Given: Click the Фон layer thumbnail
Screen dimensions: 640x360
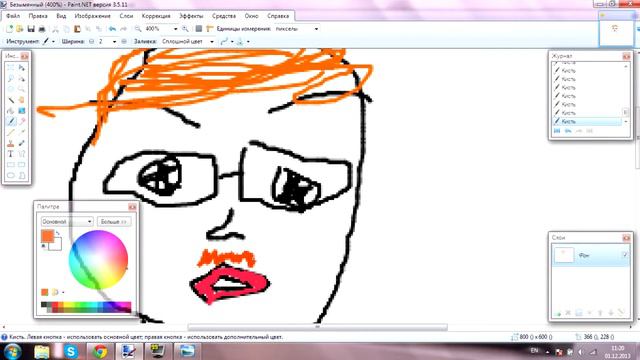Looking at the screenshot, I should coord(564,255).
